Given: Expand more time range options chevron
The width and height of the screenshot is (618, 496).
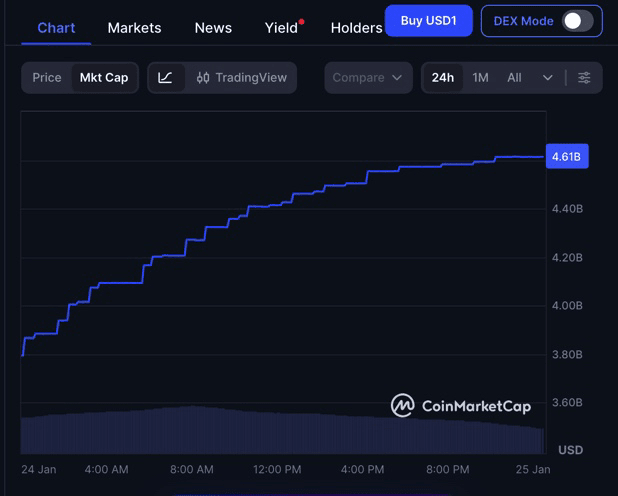Looking at the screenshot, I should click(x=547, y=78).
